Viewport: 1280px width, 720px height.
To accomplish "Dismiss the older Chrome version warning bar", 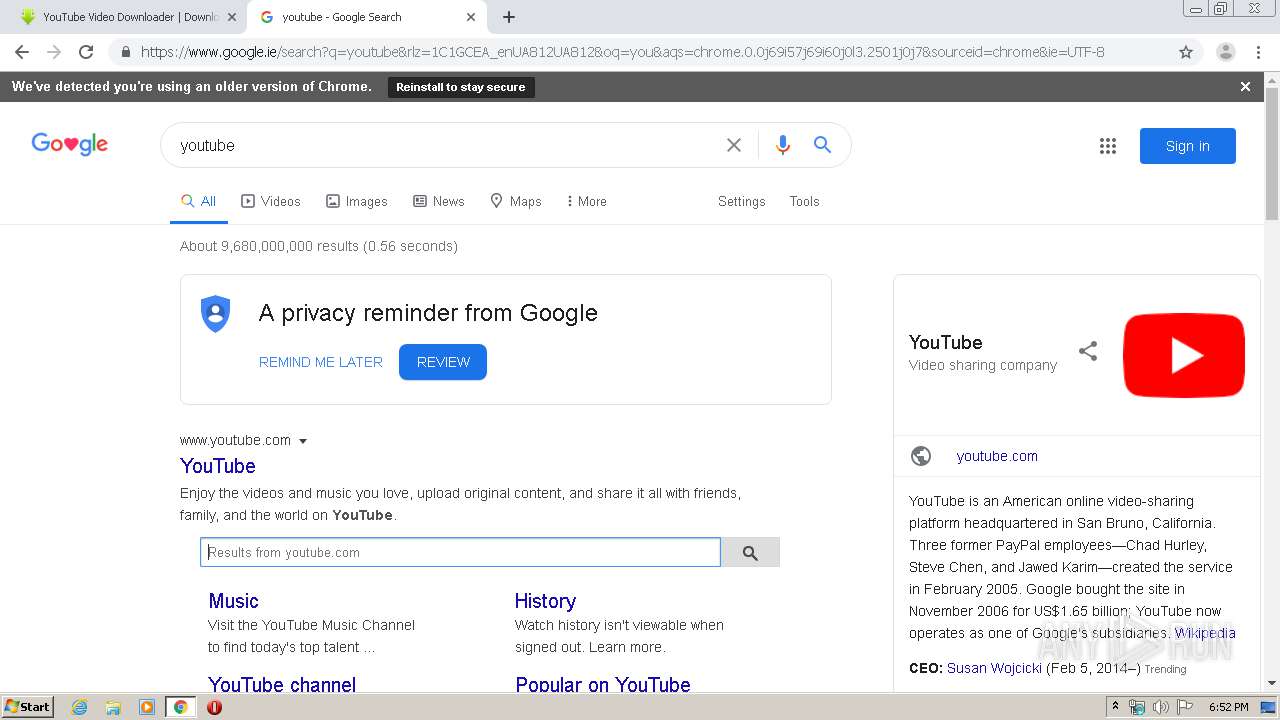I will click(1245, 87).
